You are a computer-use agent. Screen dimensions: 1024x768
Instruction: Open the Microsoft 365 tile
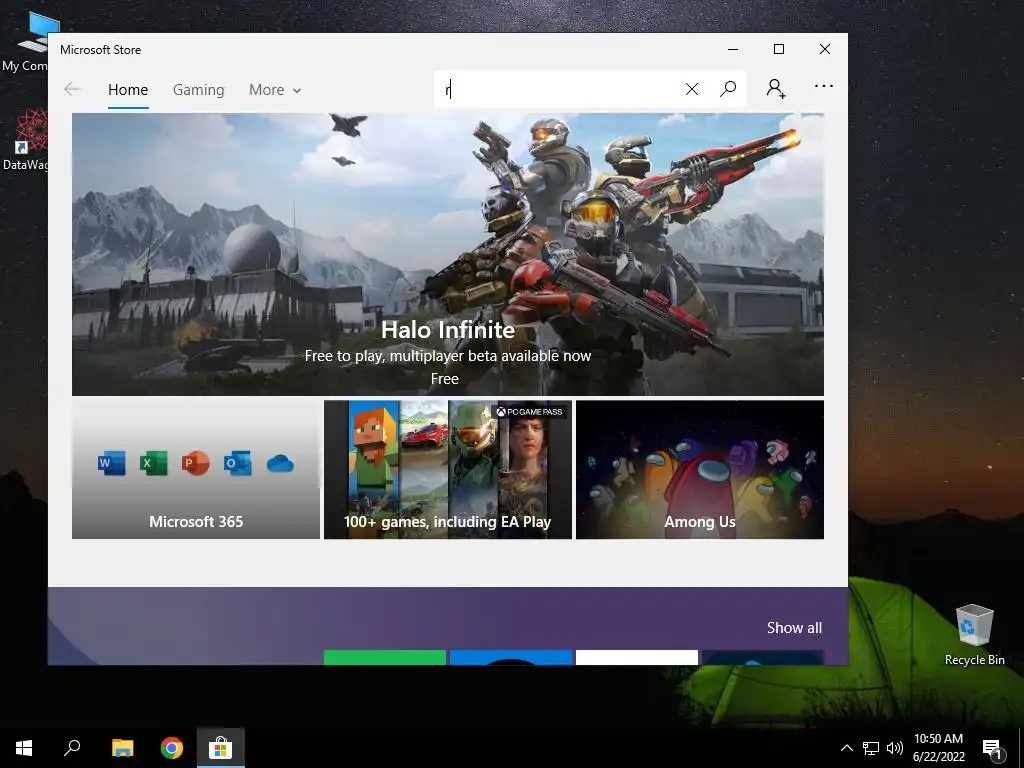[196, 470]
